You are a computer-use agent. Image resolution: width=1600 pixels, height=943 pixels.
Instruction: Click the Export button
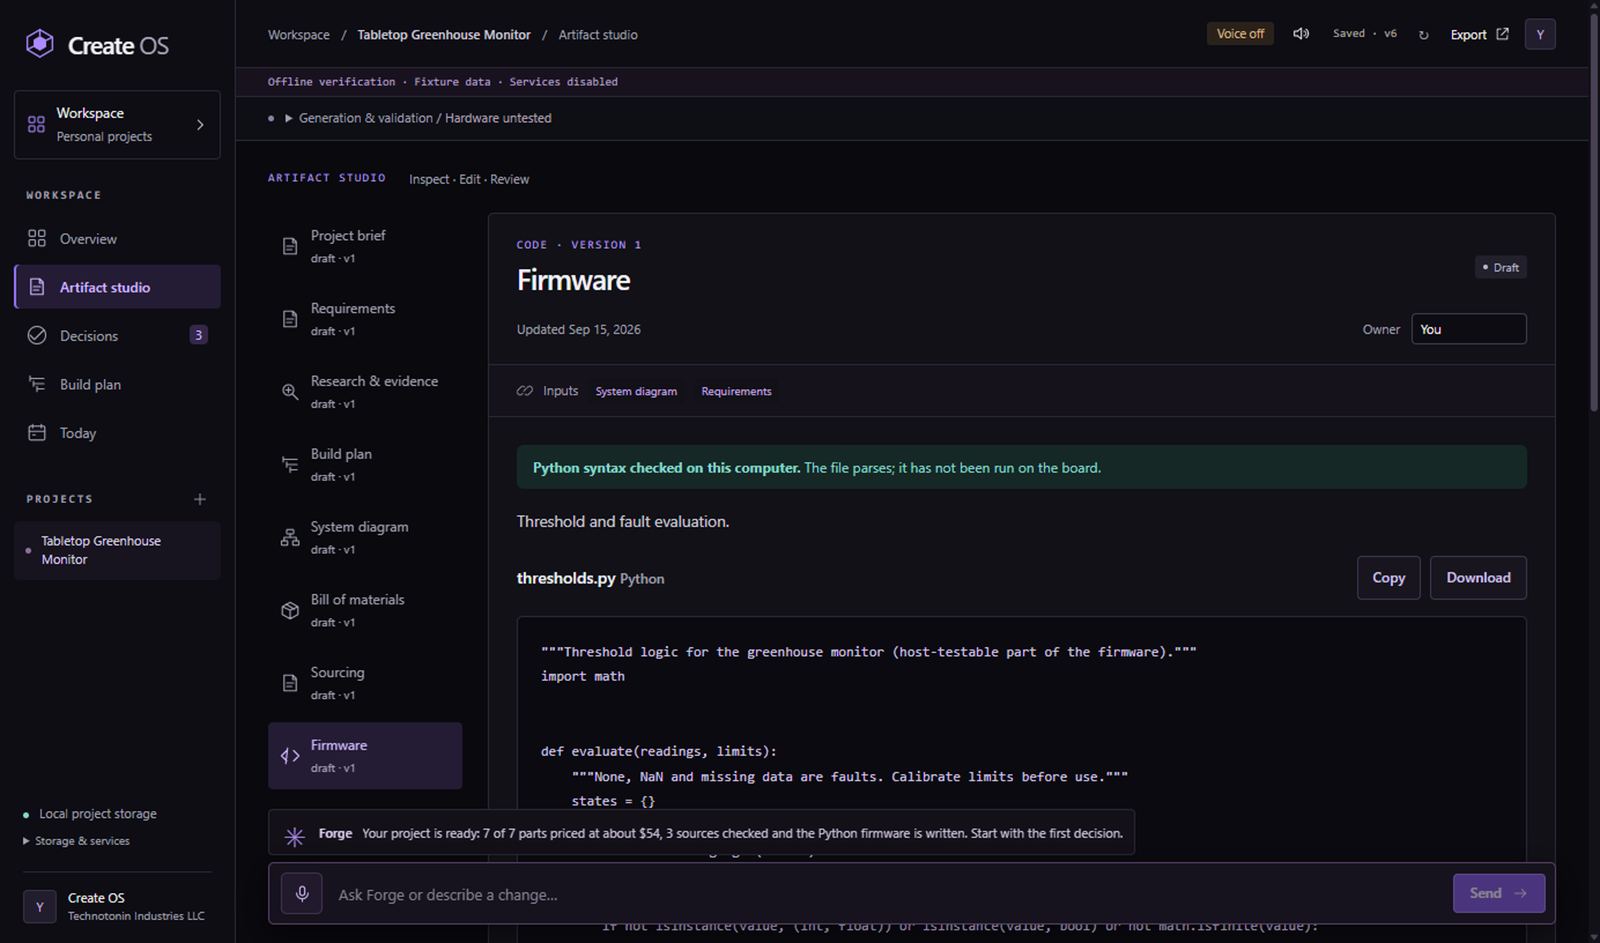pos(1479,34)
